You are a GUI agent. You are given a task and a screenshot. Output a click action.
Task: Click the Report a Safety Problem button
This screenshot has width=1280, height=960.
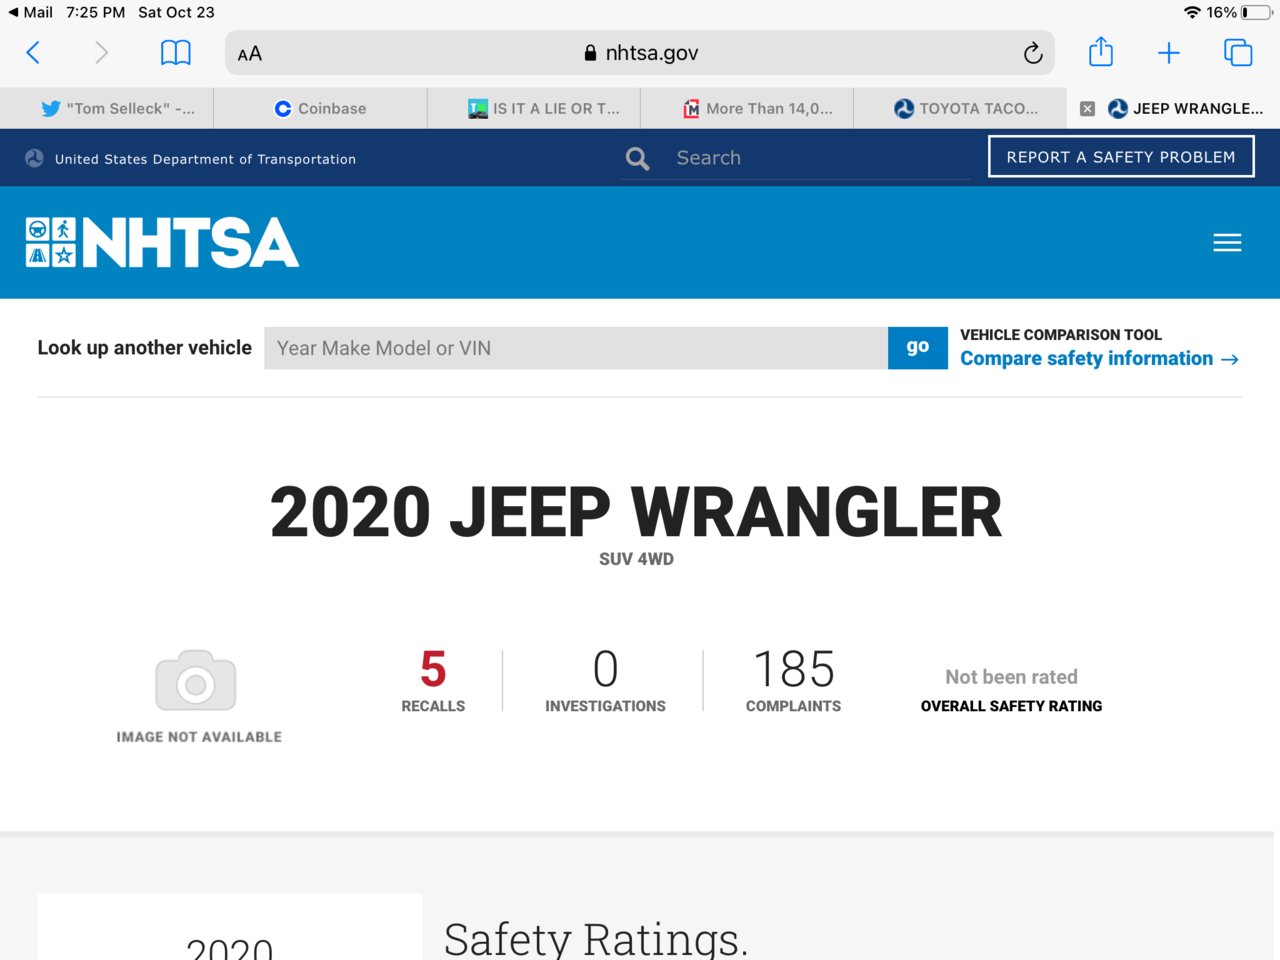coord(1121,157)
